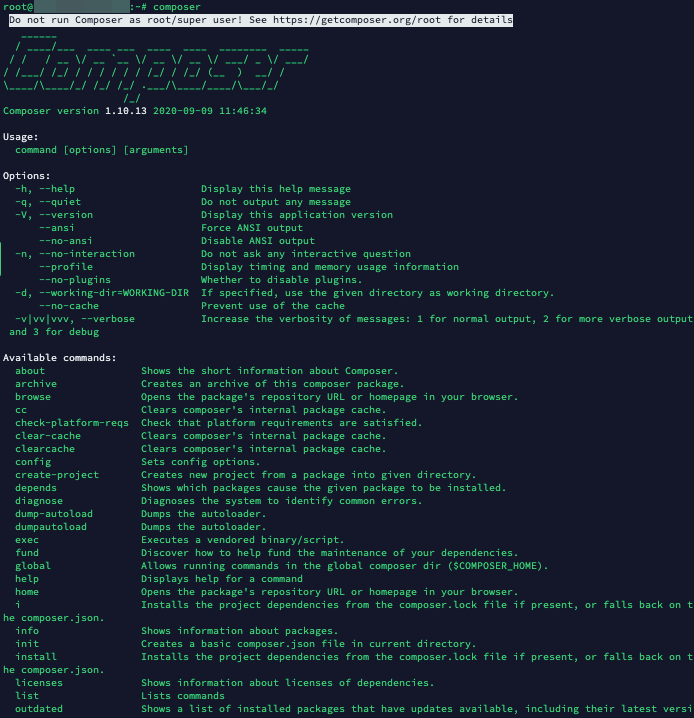This screenshot has width=694, height=718.
Task: Click the "dump-autoload" command name
Action: click(x=54, y=514)
